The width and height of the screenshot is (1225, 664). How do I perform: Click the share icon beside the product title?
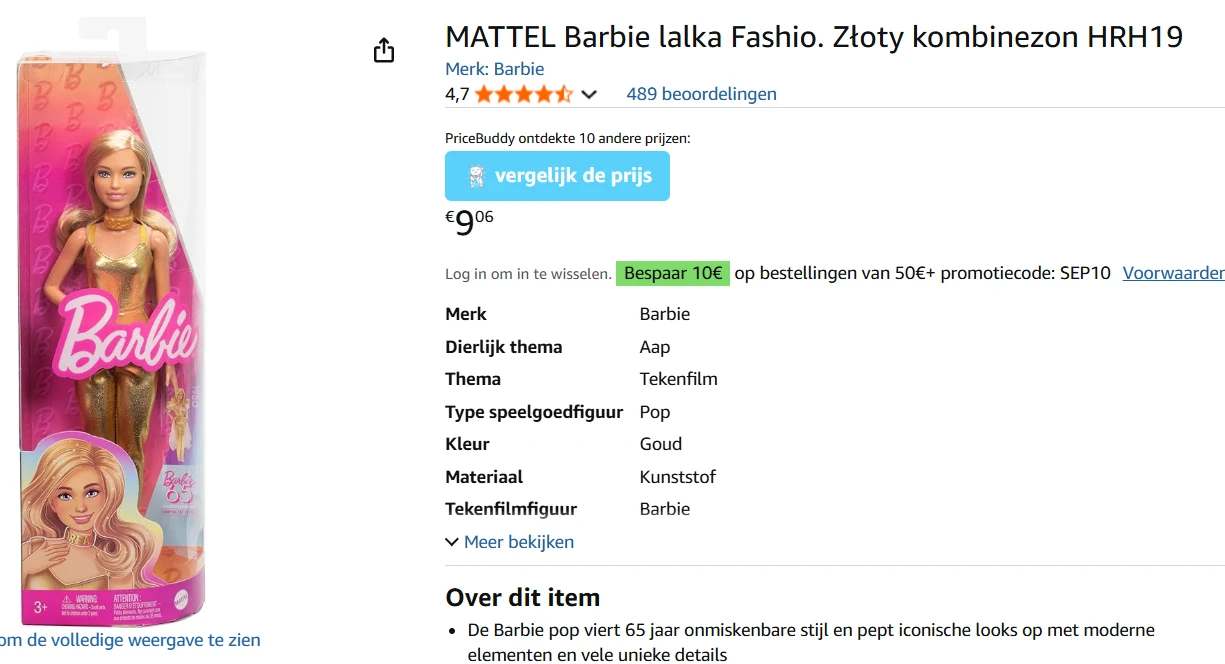384,49
